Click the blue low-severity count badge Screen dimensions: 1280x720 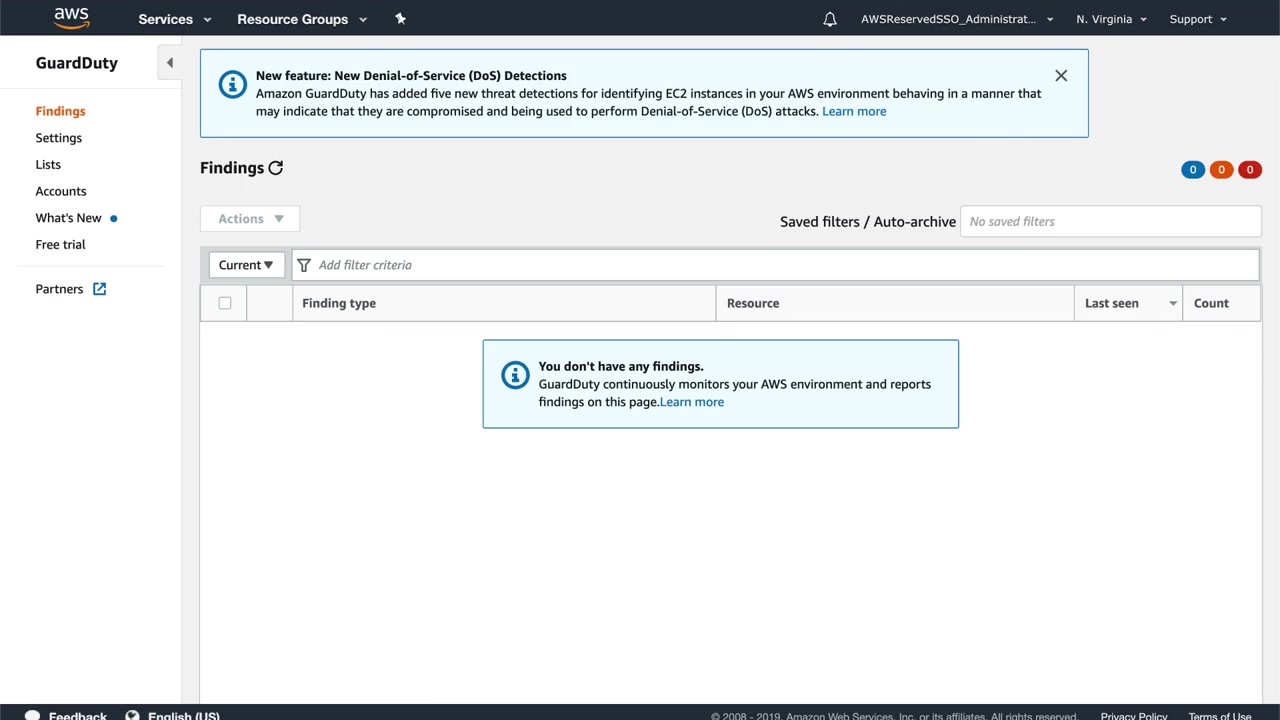click(x=1193, y=170)
